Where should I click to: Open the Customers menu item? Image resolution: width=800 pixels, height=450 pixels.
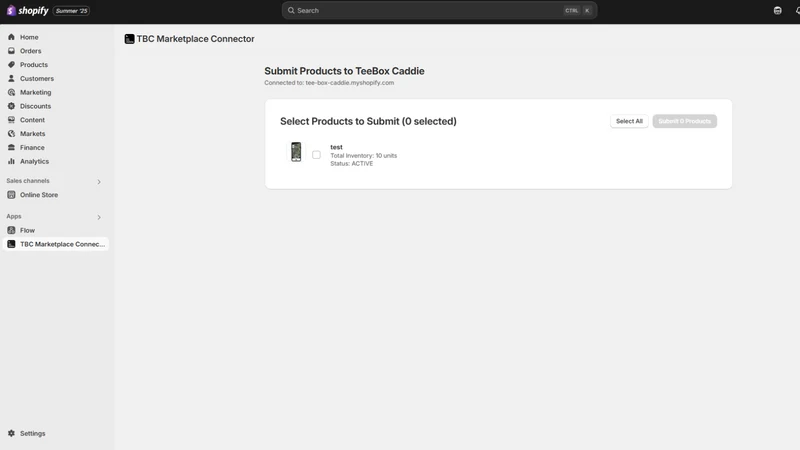37,79
